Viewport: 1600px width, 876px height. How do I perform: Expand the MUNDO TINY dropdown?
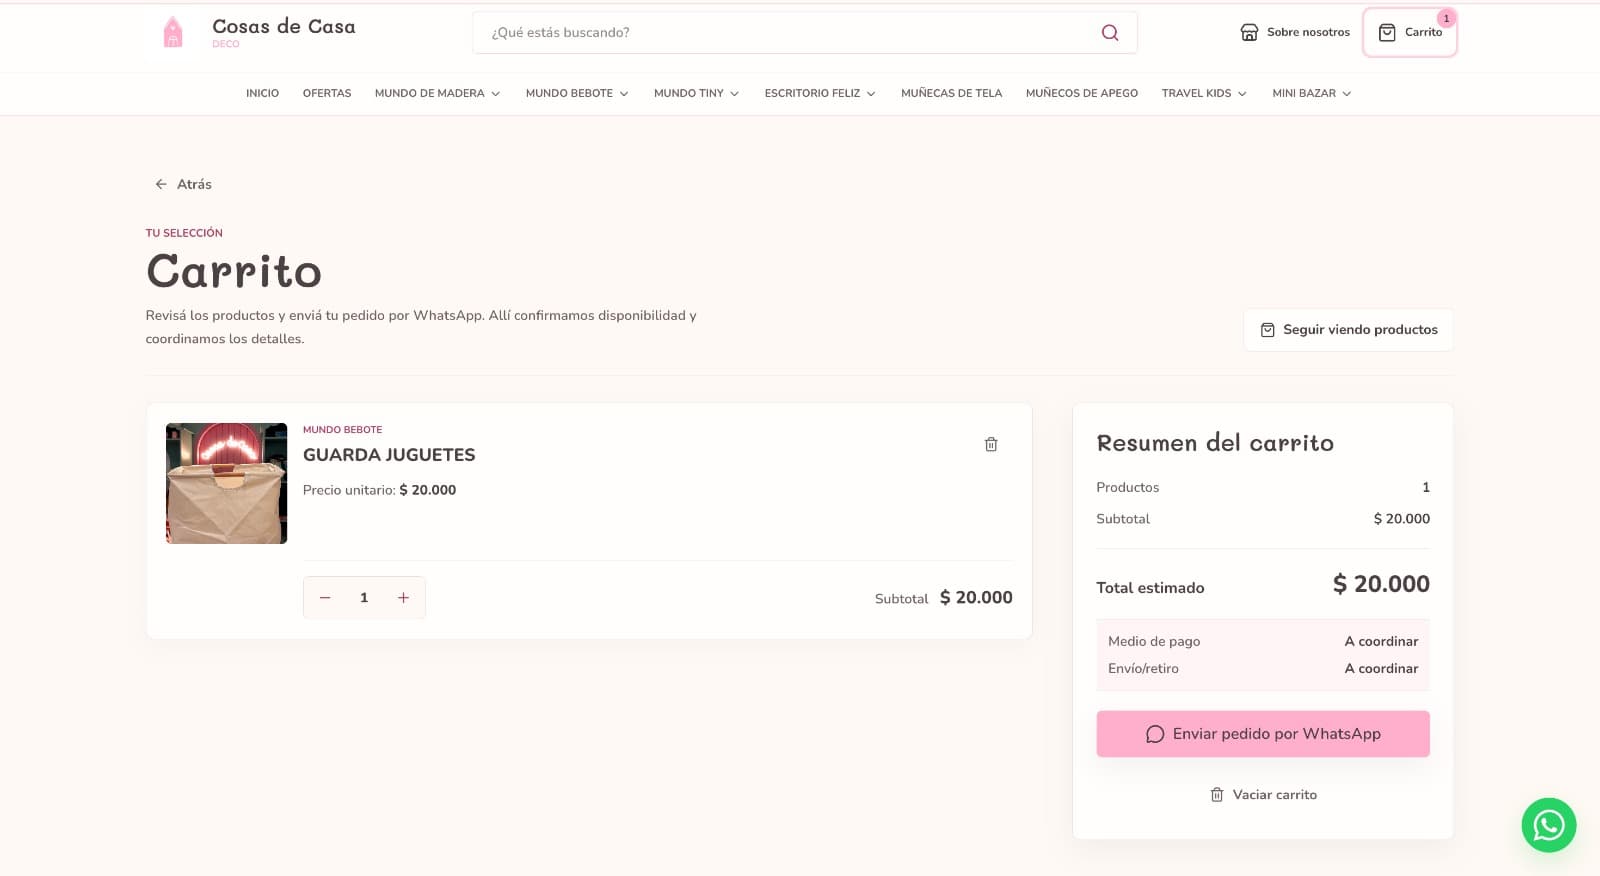pos(696,93)
